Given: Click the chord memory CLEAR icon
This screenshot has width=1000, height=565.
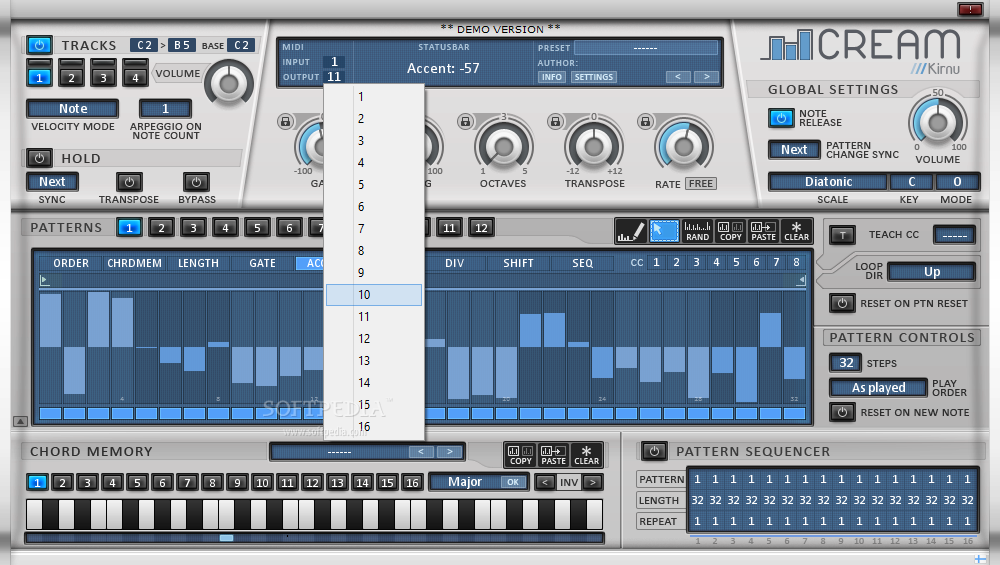Looking at the screenshot, I should pyautogui.click(x=586, y=455).
